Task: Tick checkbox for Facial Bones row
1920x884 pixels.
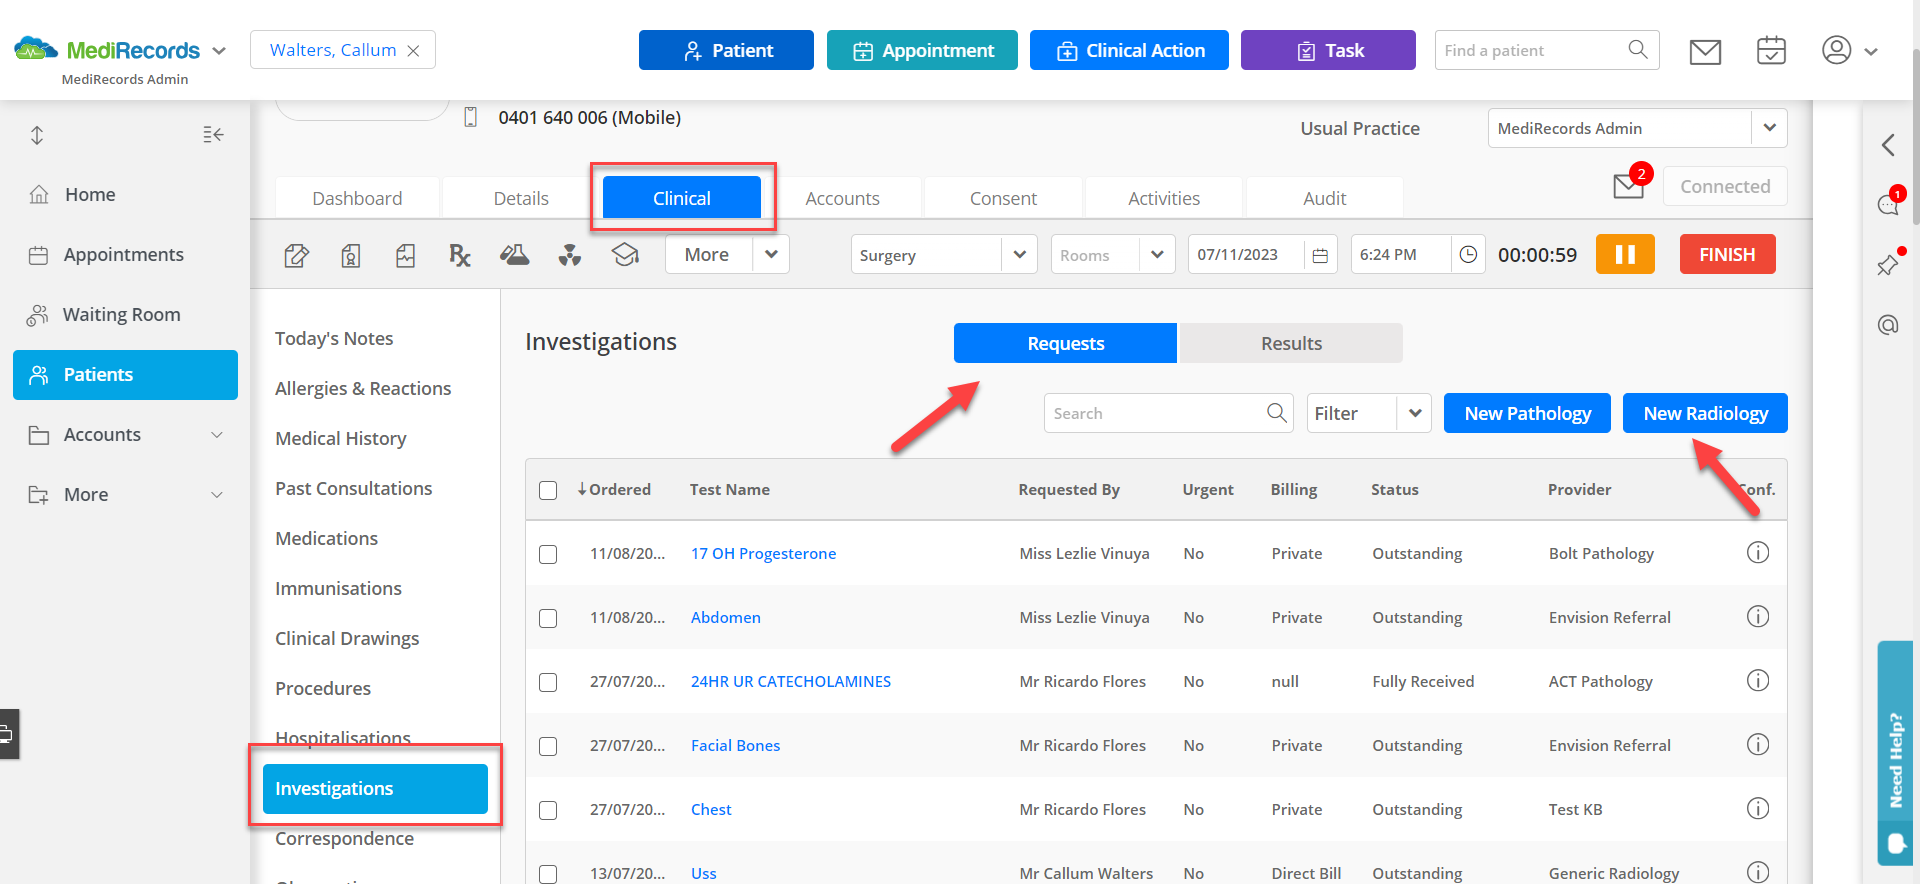Action: (548, 746)
